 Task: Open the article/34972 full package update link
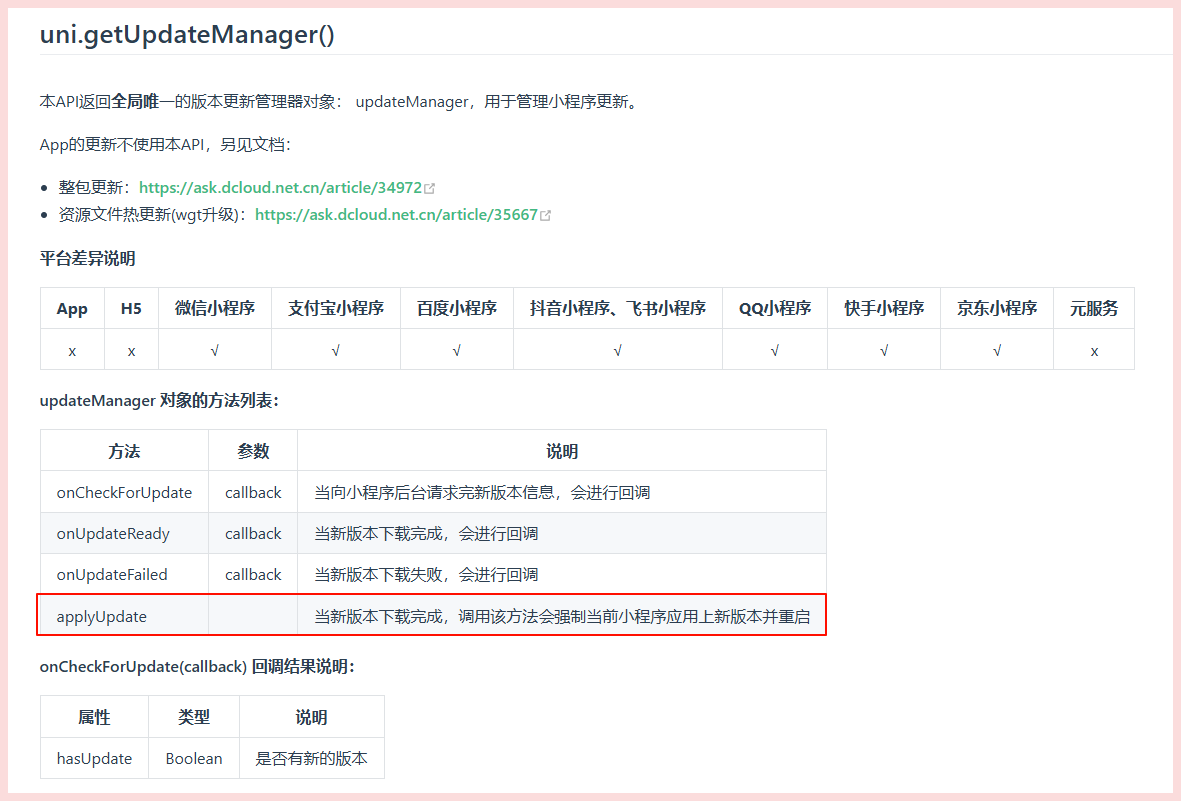tap(280, 188)
